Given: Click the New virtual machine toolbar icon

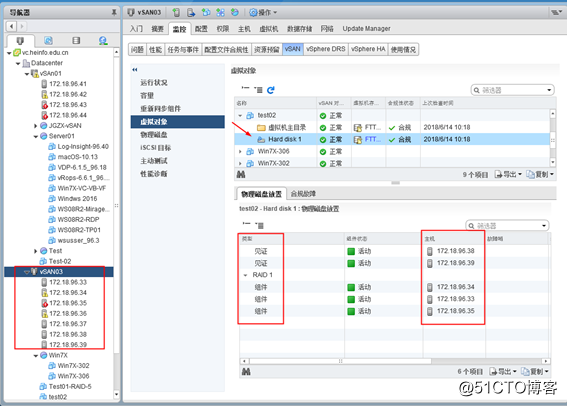Looking at the screenshot, I should click(206, 13).
